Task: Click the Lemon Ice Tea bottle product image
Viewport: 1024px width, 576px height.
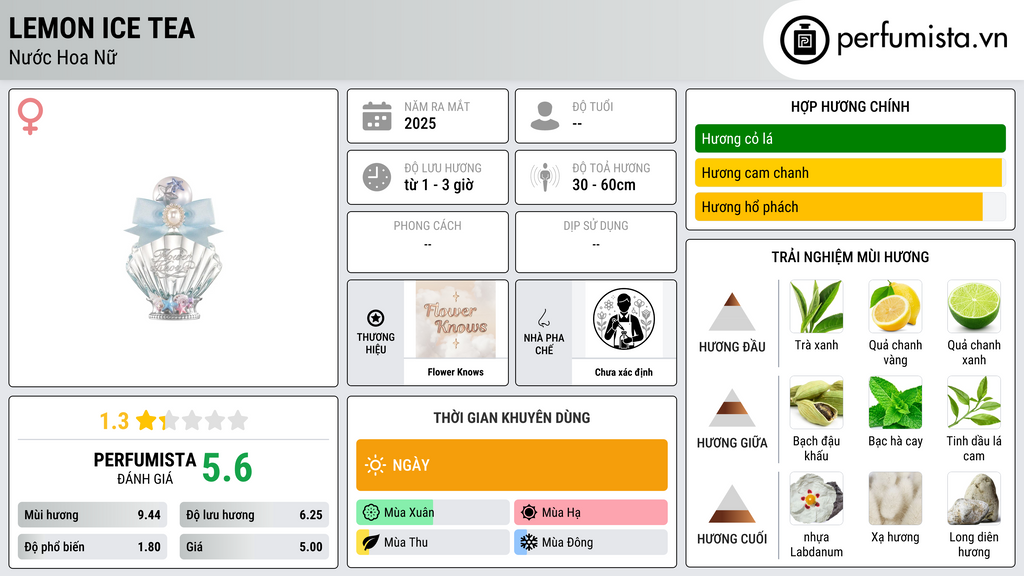Action: pyautogui.click(x=174, y=248)
